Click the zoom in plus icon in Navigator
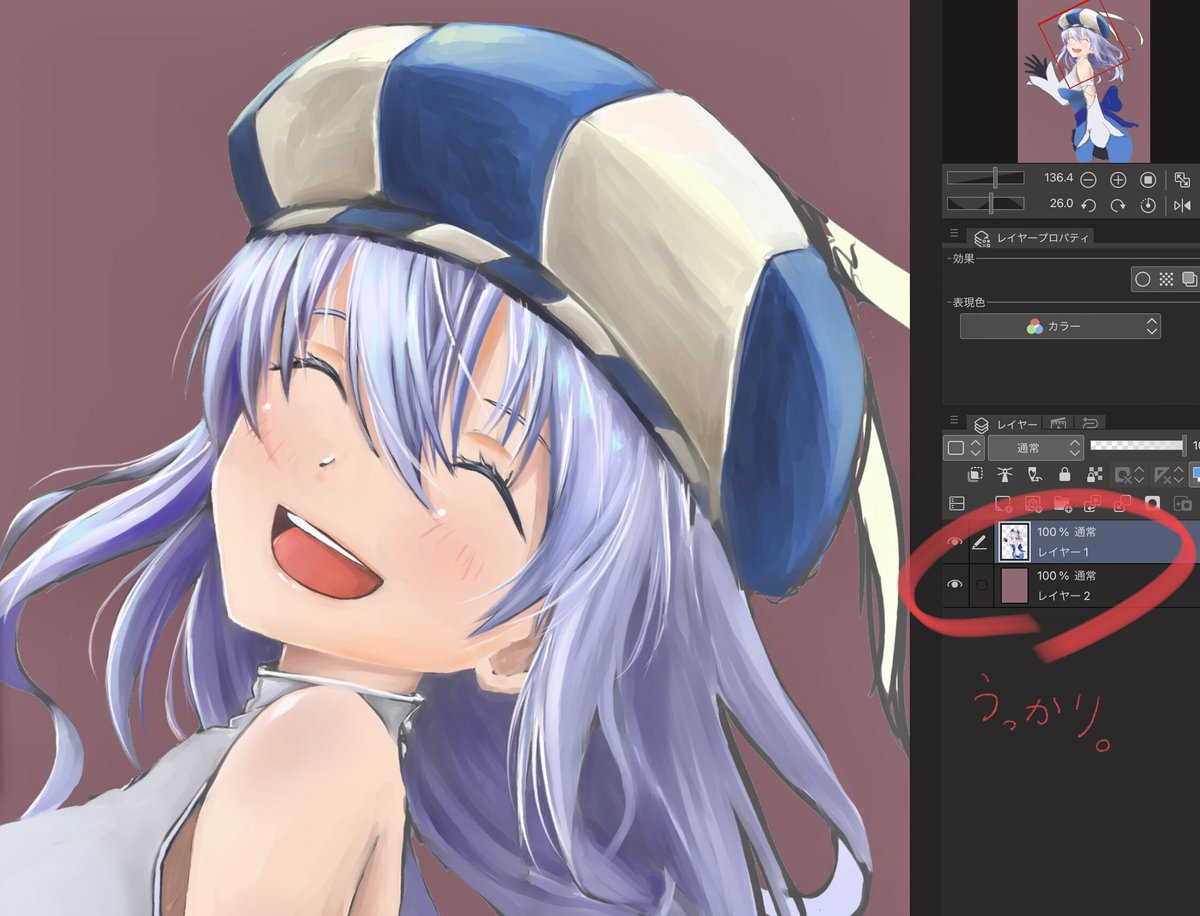 click(x=1118, y=180)
